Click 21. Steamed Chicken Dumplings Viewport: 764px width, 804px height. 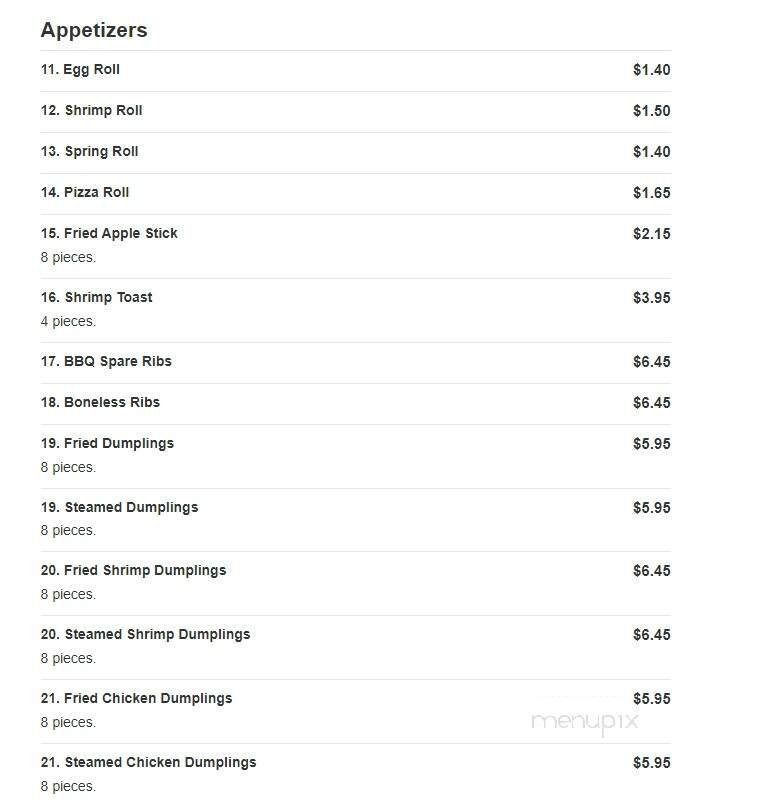tap(148, 763)
